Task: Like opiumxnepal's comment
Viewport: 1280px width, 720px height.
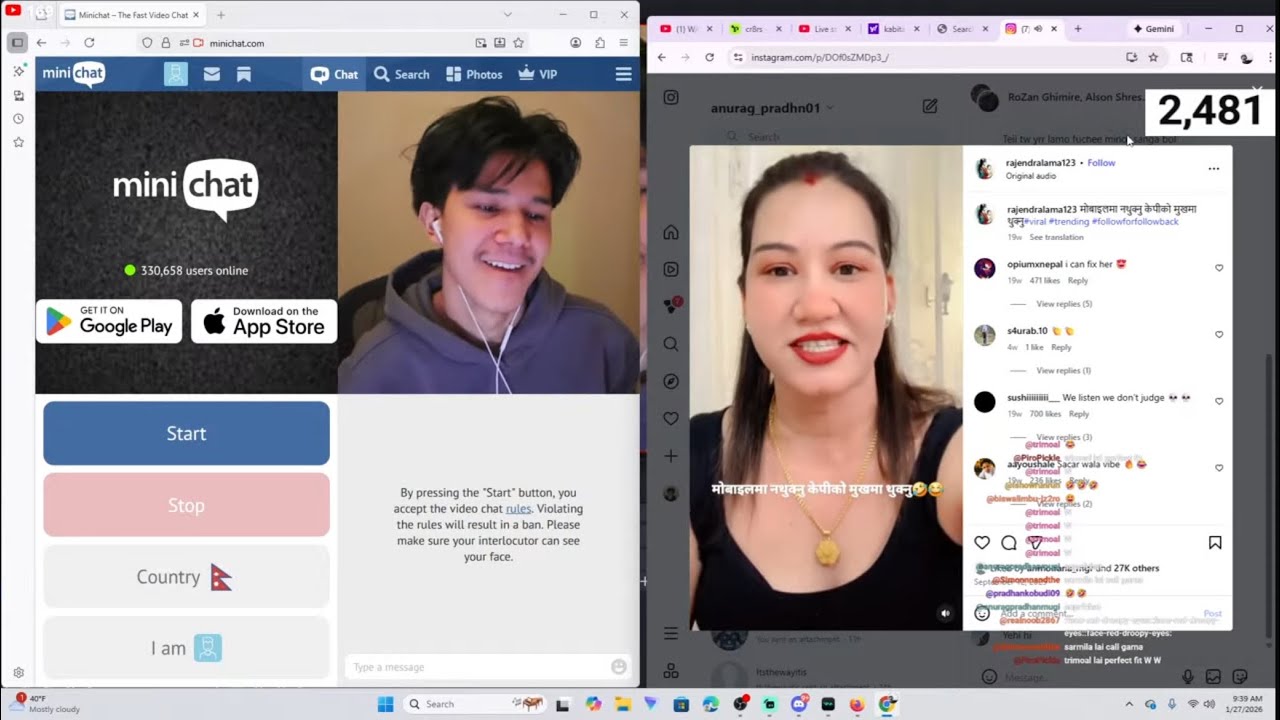Action: tap(1219, 268)
